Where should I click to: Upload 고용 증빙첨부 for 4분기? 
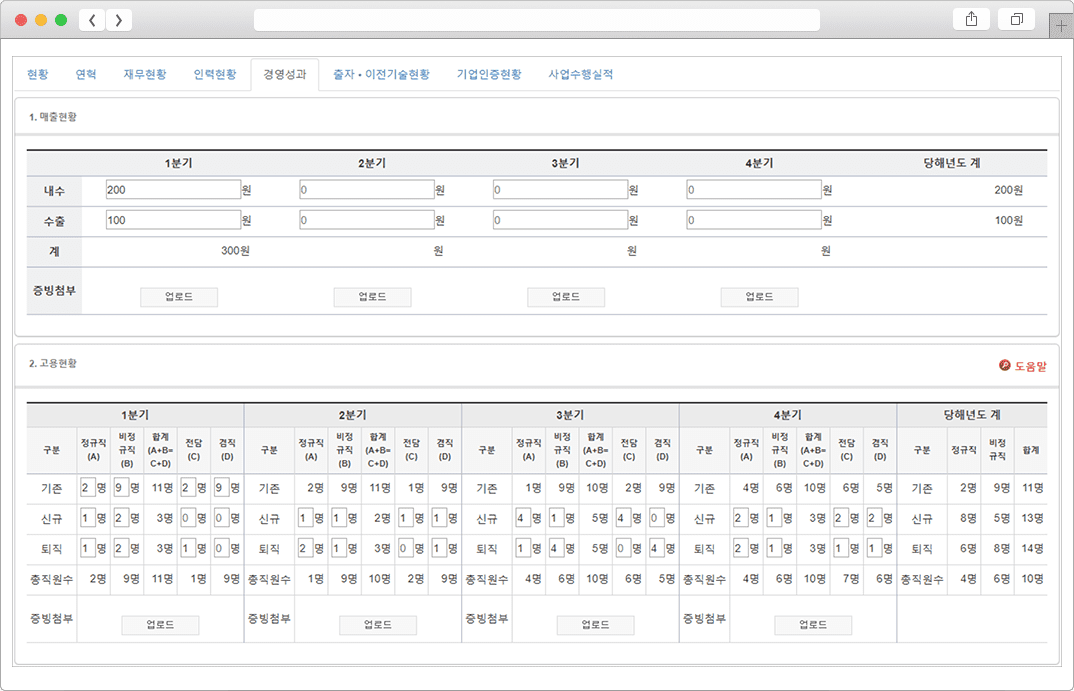pyautogui.click(x=813, y=625)
